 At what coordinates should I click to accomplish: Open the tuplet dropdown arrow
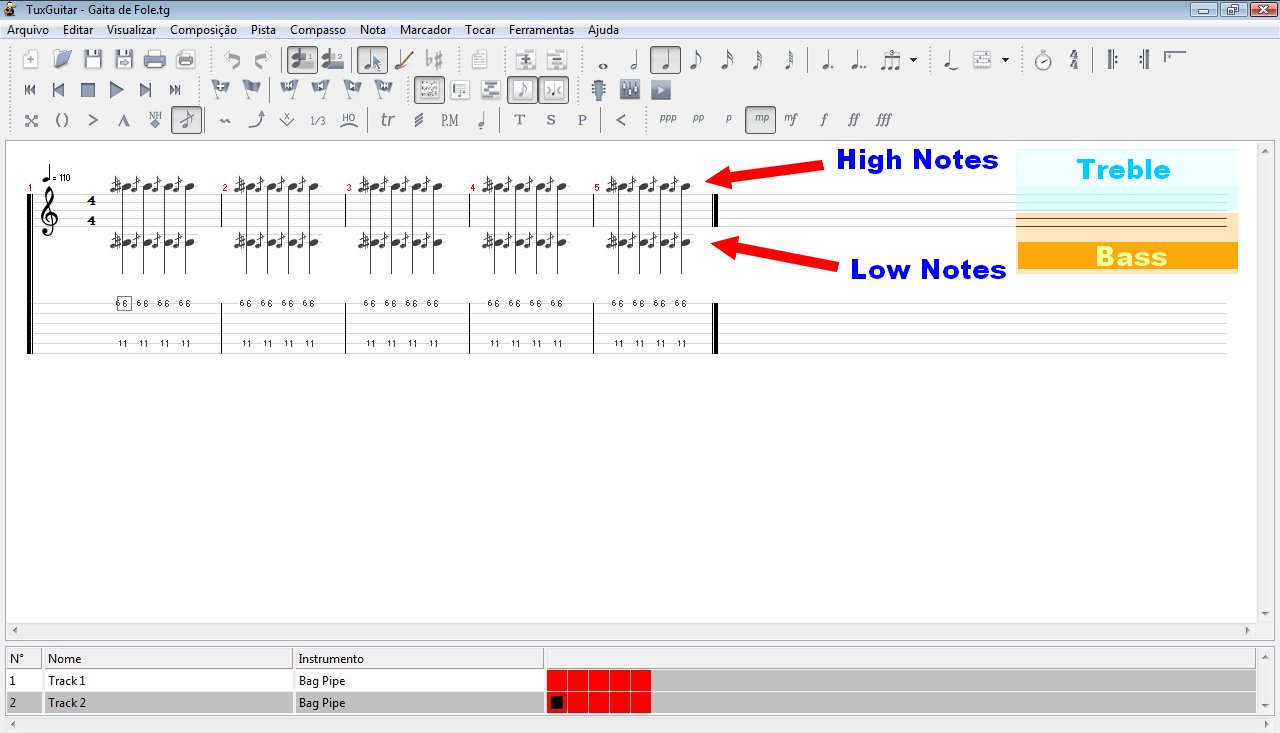tap(913, 61)
